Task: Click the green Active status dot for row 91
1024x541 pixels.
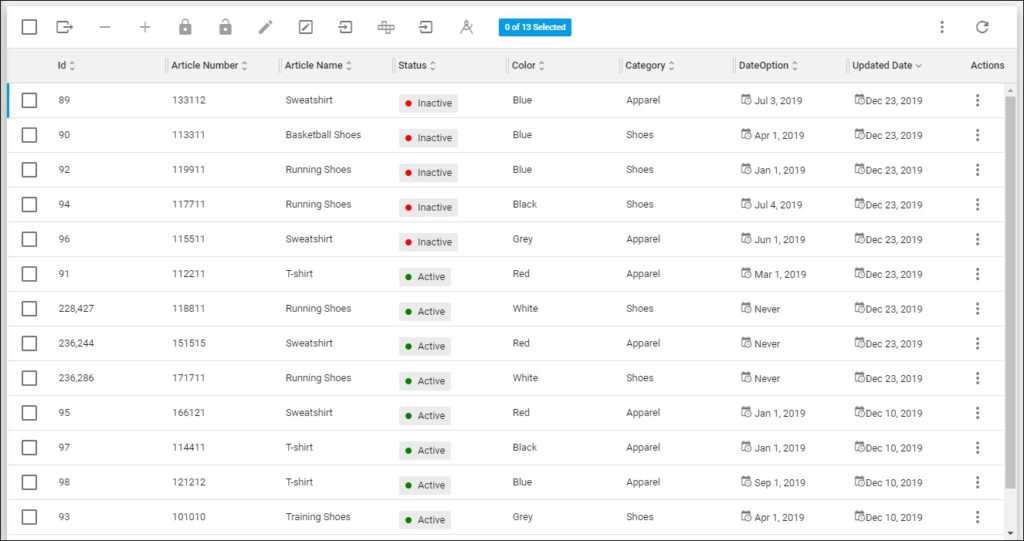Action: pos(408,277)
